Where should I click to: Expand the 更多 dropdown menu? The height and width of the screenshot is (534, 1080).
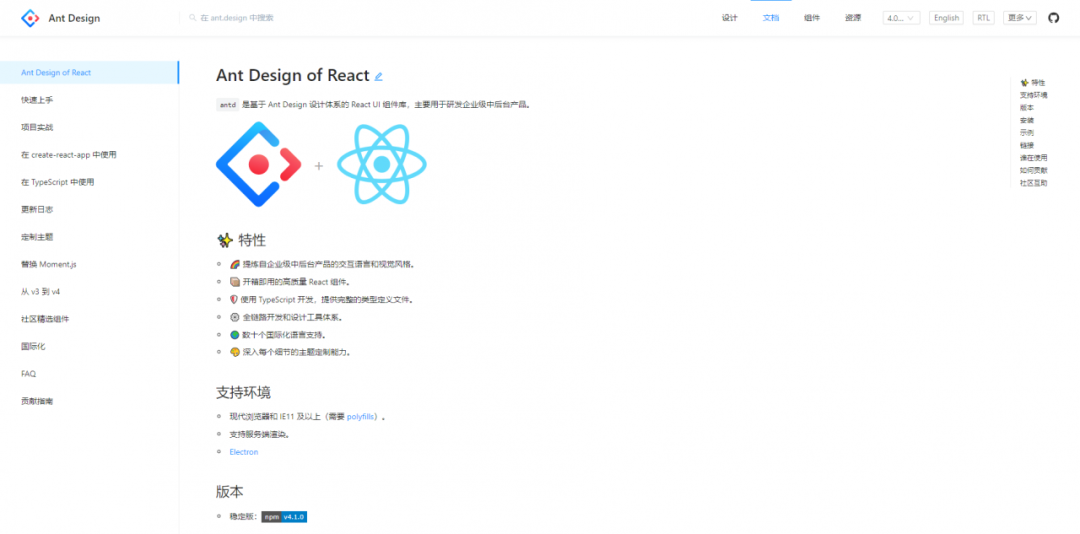click(x=1020, y=18)
